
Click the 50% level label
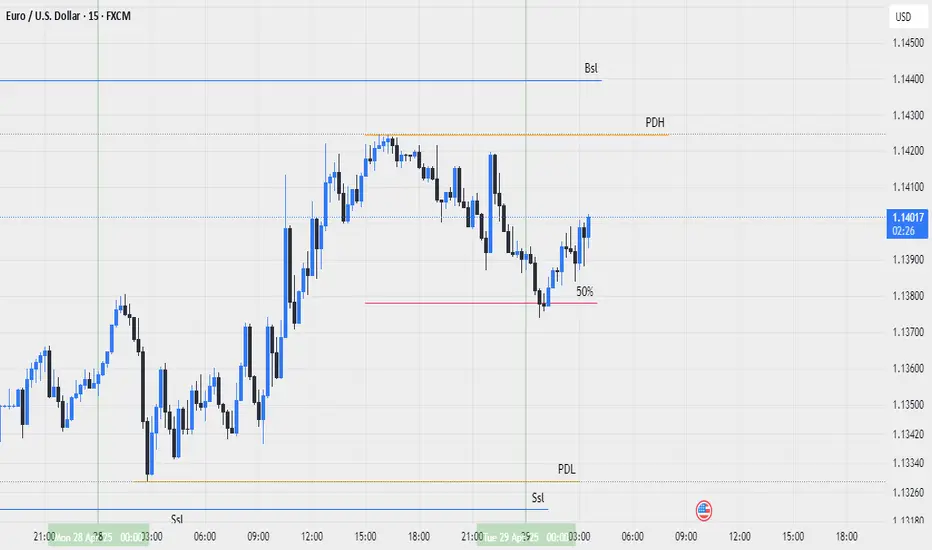tap(585, 291)
